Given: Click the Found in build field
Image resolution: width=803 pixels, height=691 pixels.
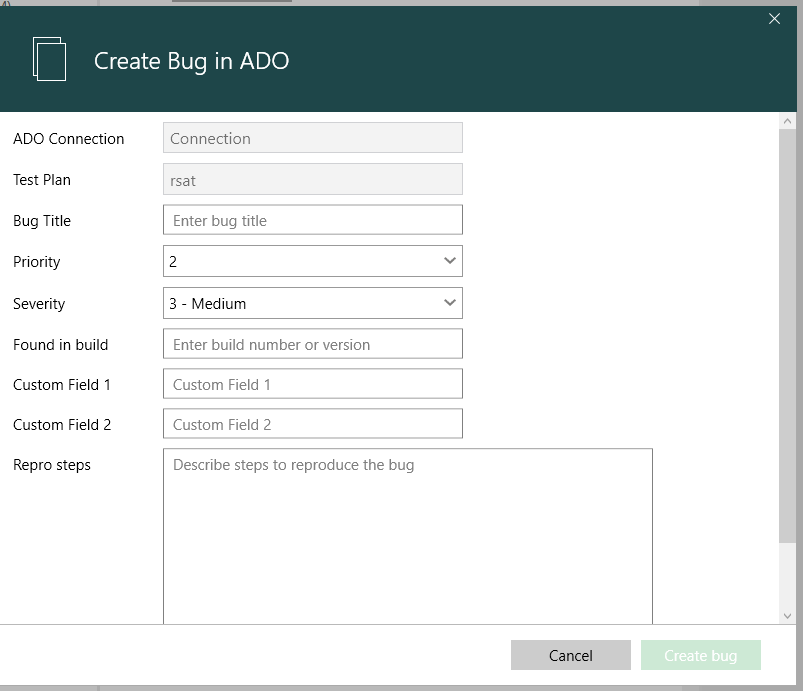Looking at the screenshot, I should click(x=311, y=343).
